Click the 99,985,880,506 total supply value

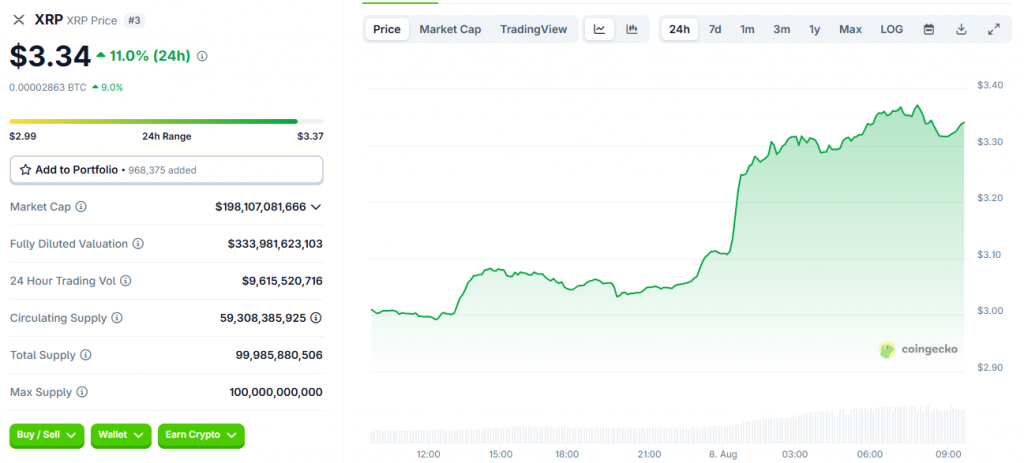[x=279, y=355]
